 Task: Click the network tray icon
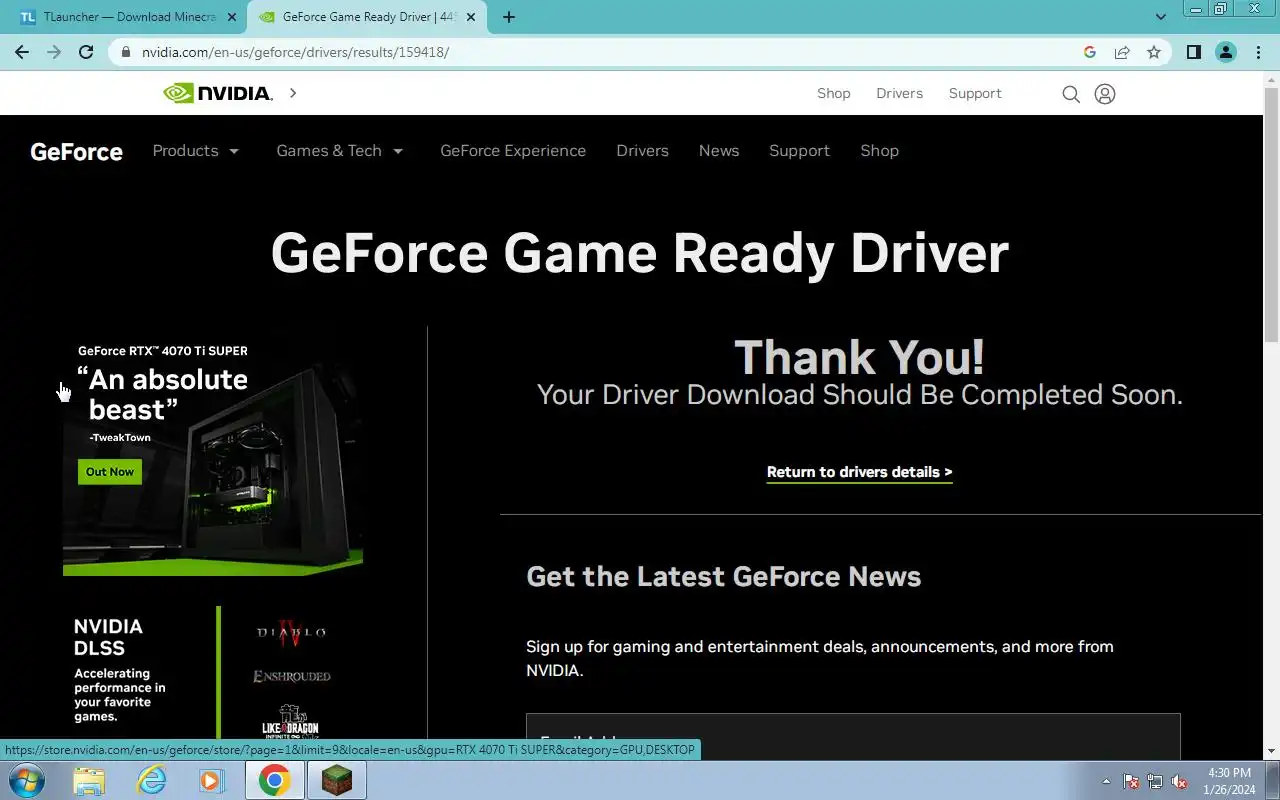tap(1155, 782)
